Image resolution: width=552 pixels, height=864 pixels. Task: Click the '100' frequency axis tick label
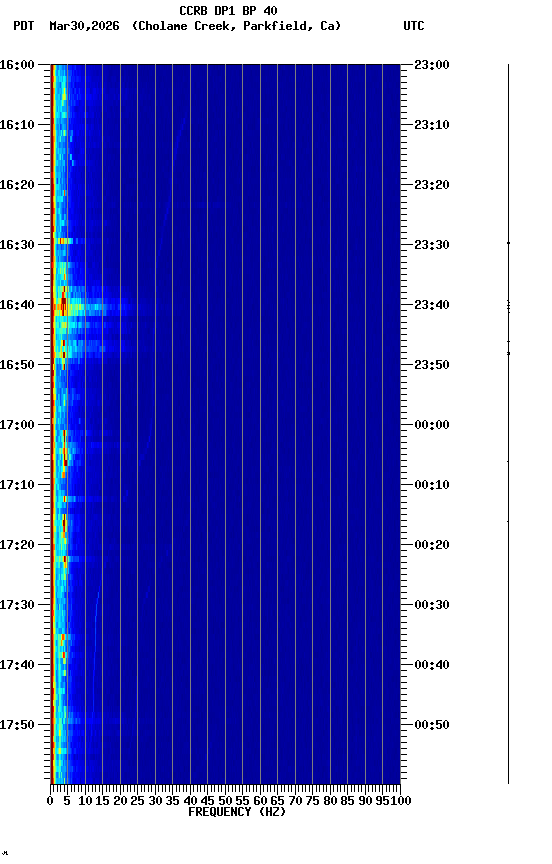coord(401,802)
